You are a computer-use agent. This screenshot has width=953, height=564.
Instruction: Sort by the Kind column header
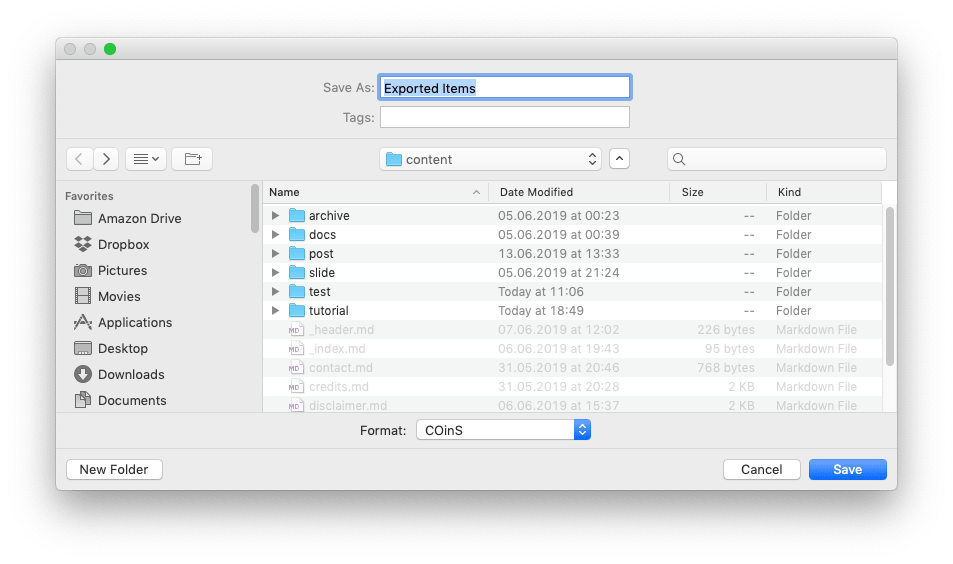click(x=824, y=192)
